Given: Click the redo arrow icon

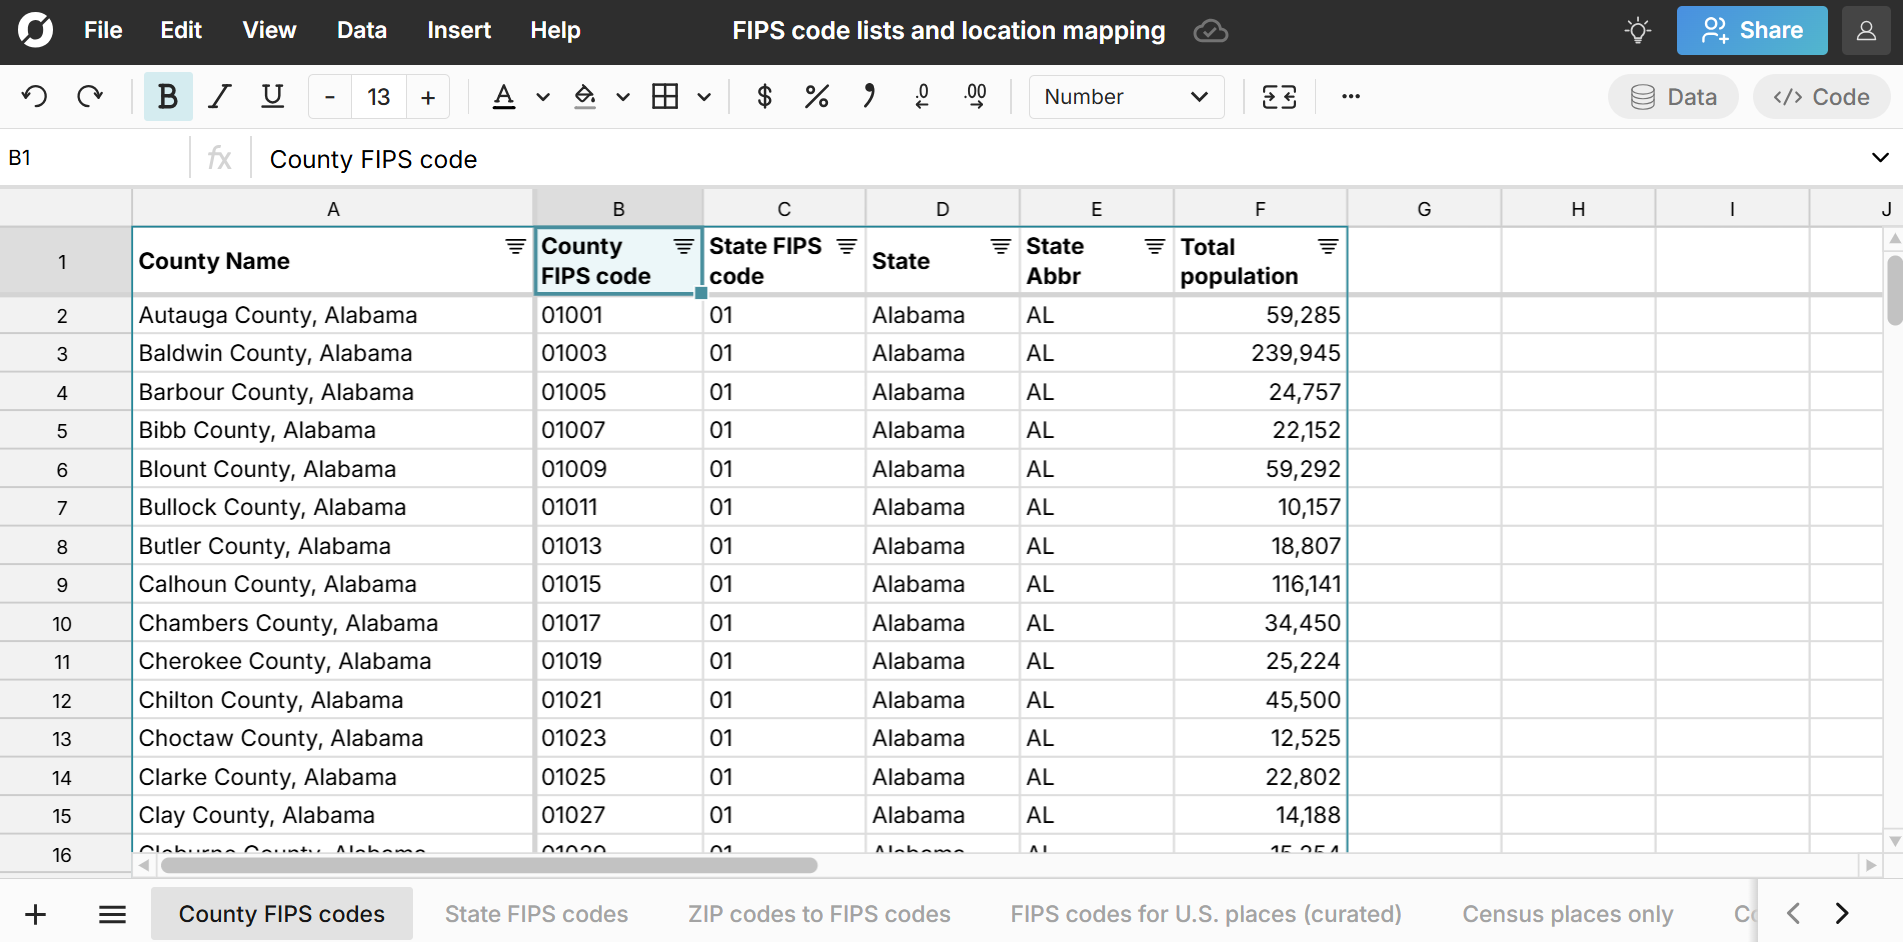Looking at the screenshot, I should point(90,97).
